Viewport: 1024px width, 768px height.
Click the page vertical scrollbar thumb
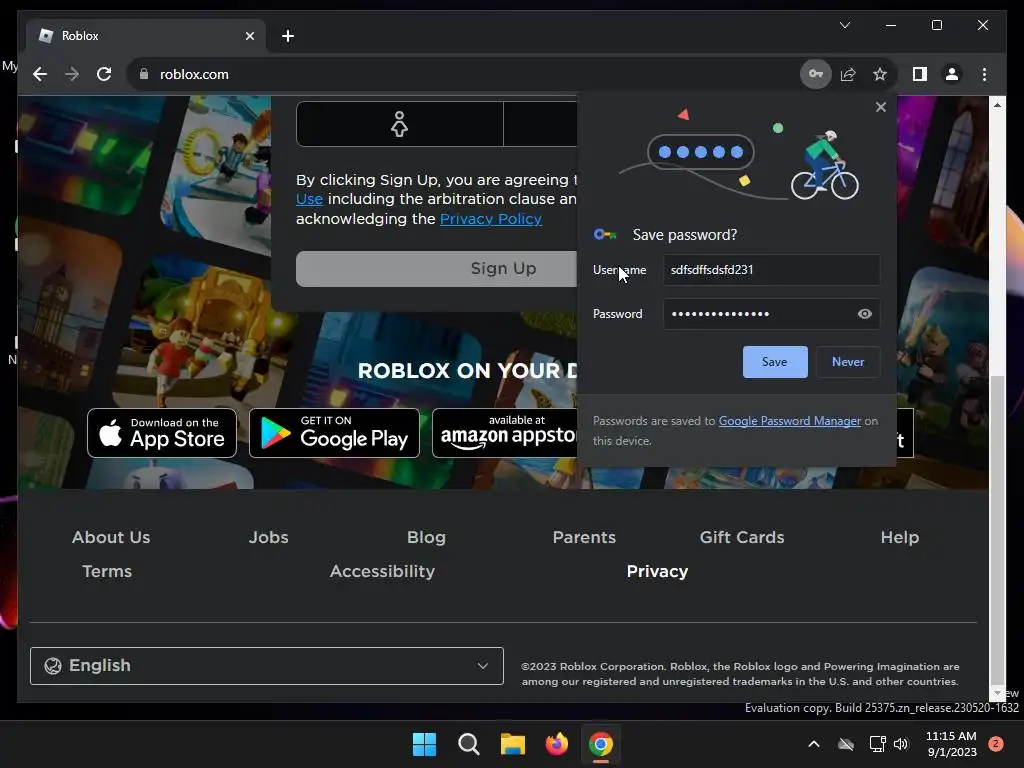tap(997, 528)
